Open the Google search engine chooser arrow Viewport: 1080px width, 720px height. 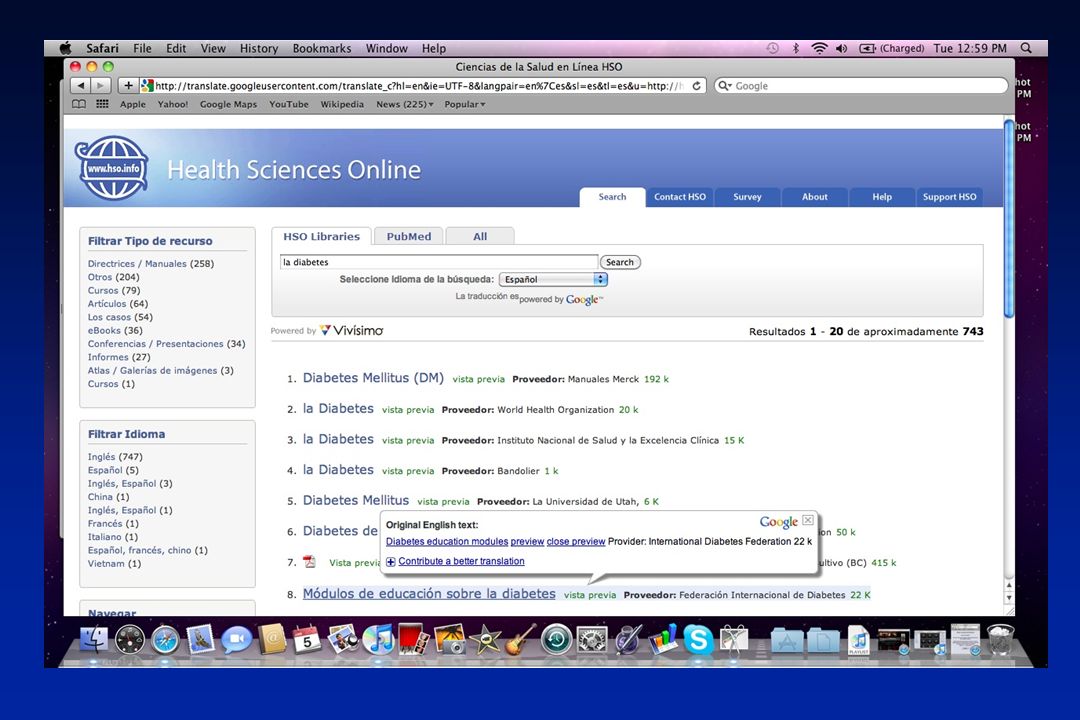725,85
